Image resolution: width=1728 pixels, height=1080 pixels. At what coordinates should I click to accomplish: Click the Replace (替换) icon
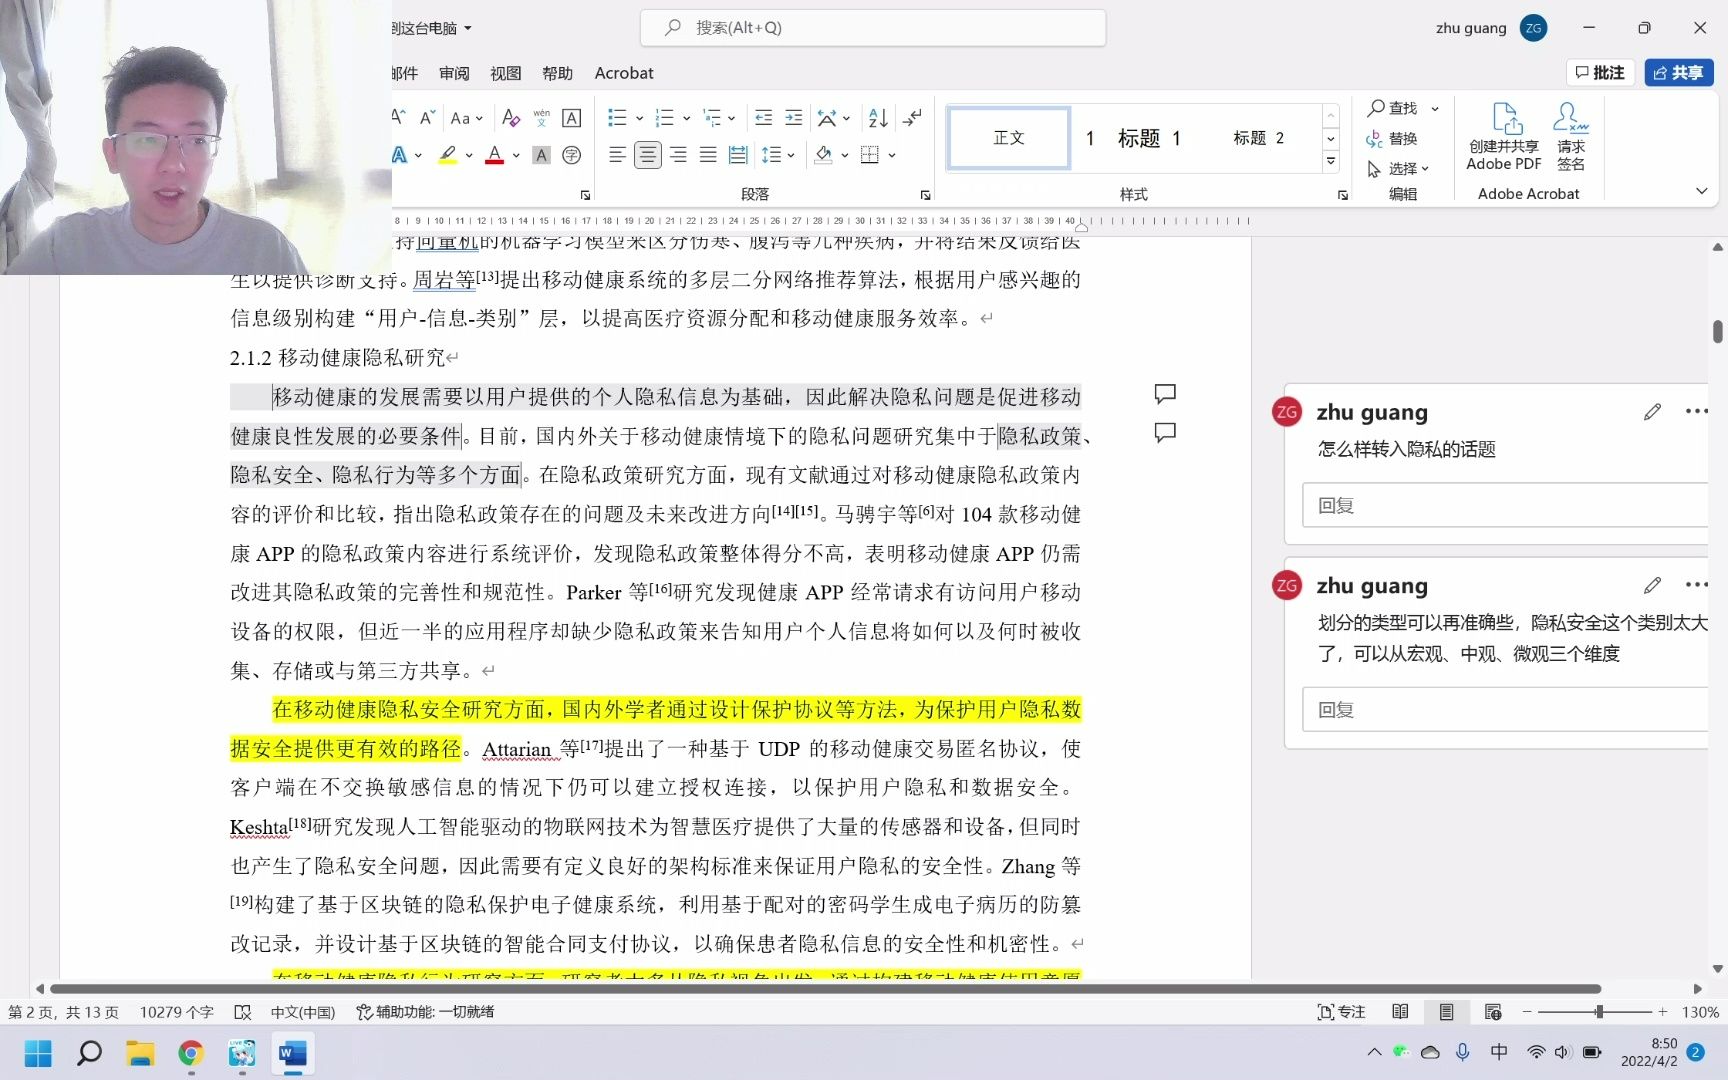(1401, 138)
